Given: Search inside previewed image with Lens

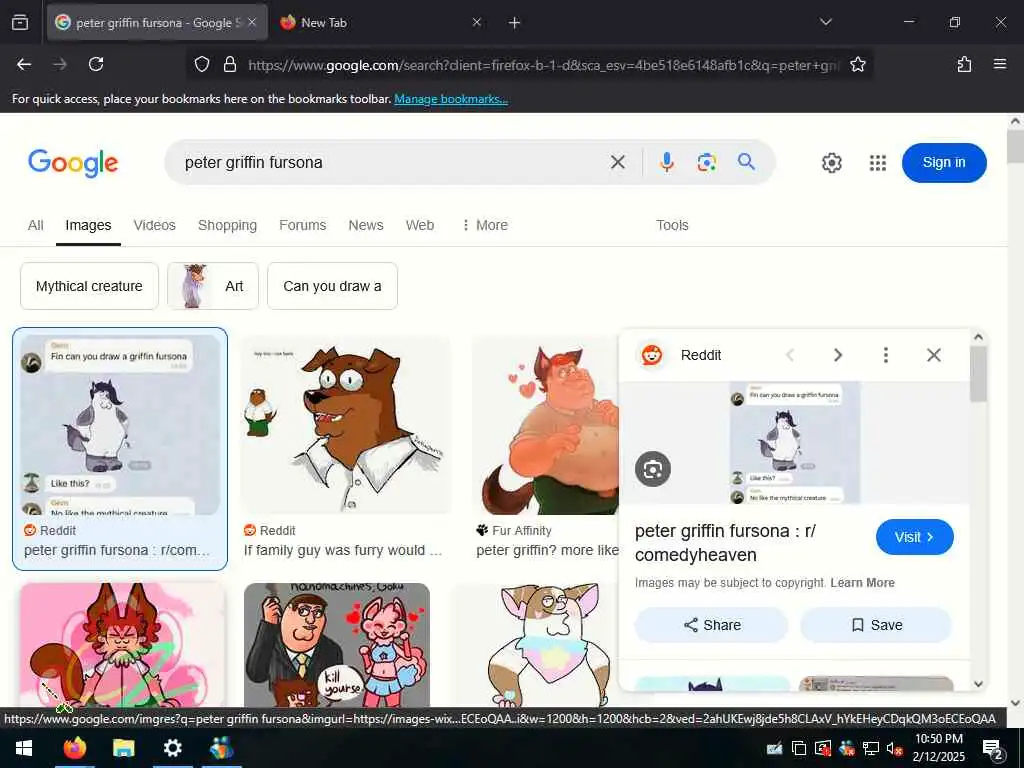Looking at the screenshot, I should [x=652, y=469].
